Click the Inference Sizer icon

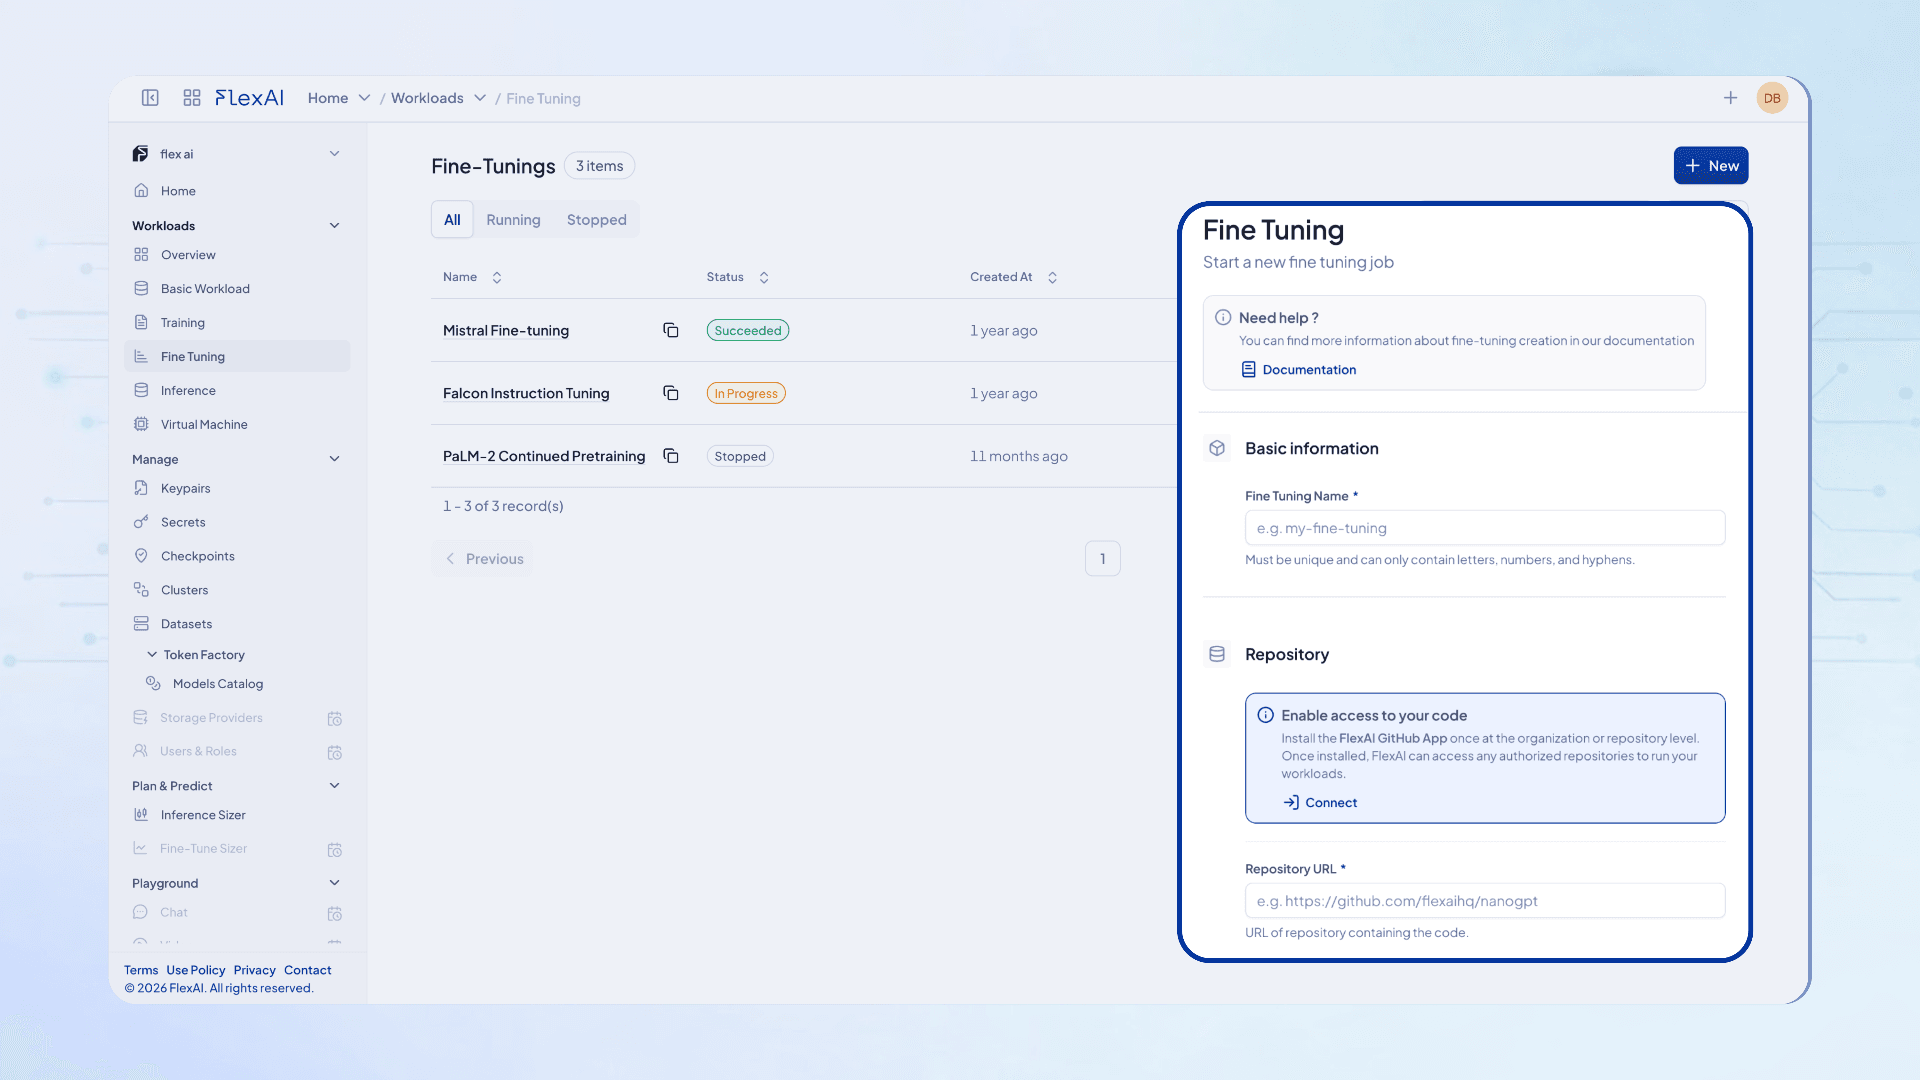(x=141, y=816)
